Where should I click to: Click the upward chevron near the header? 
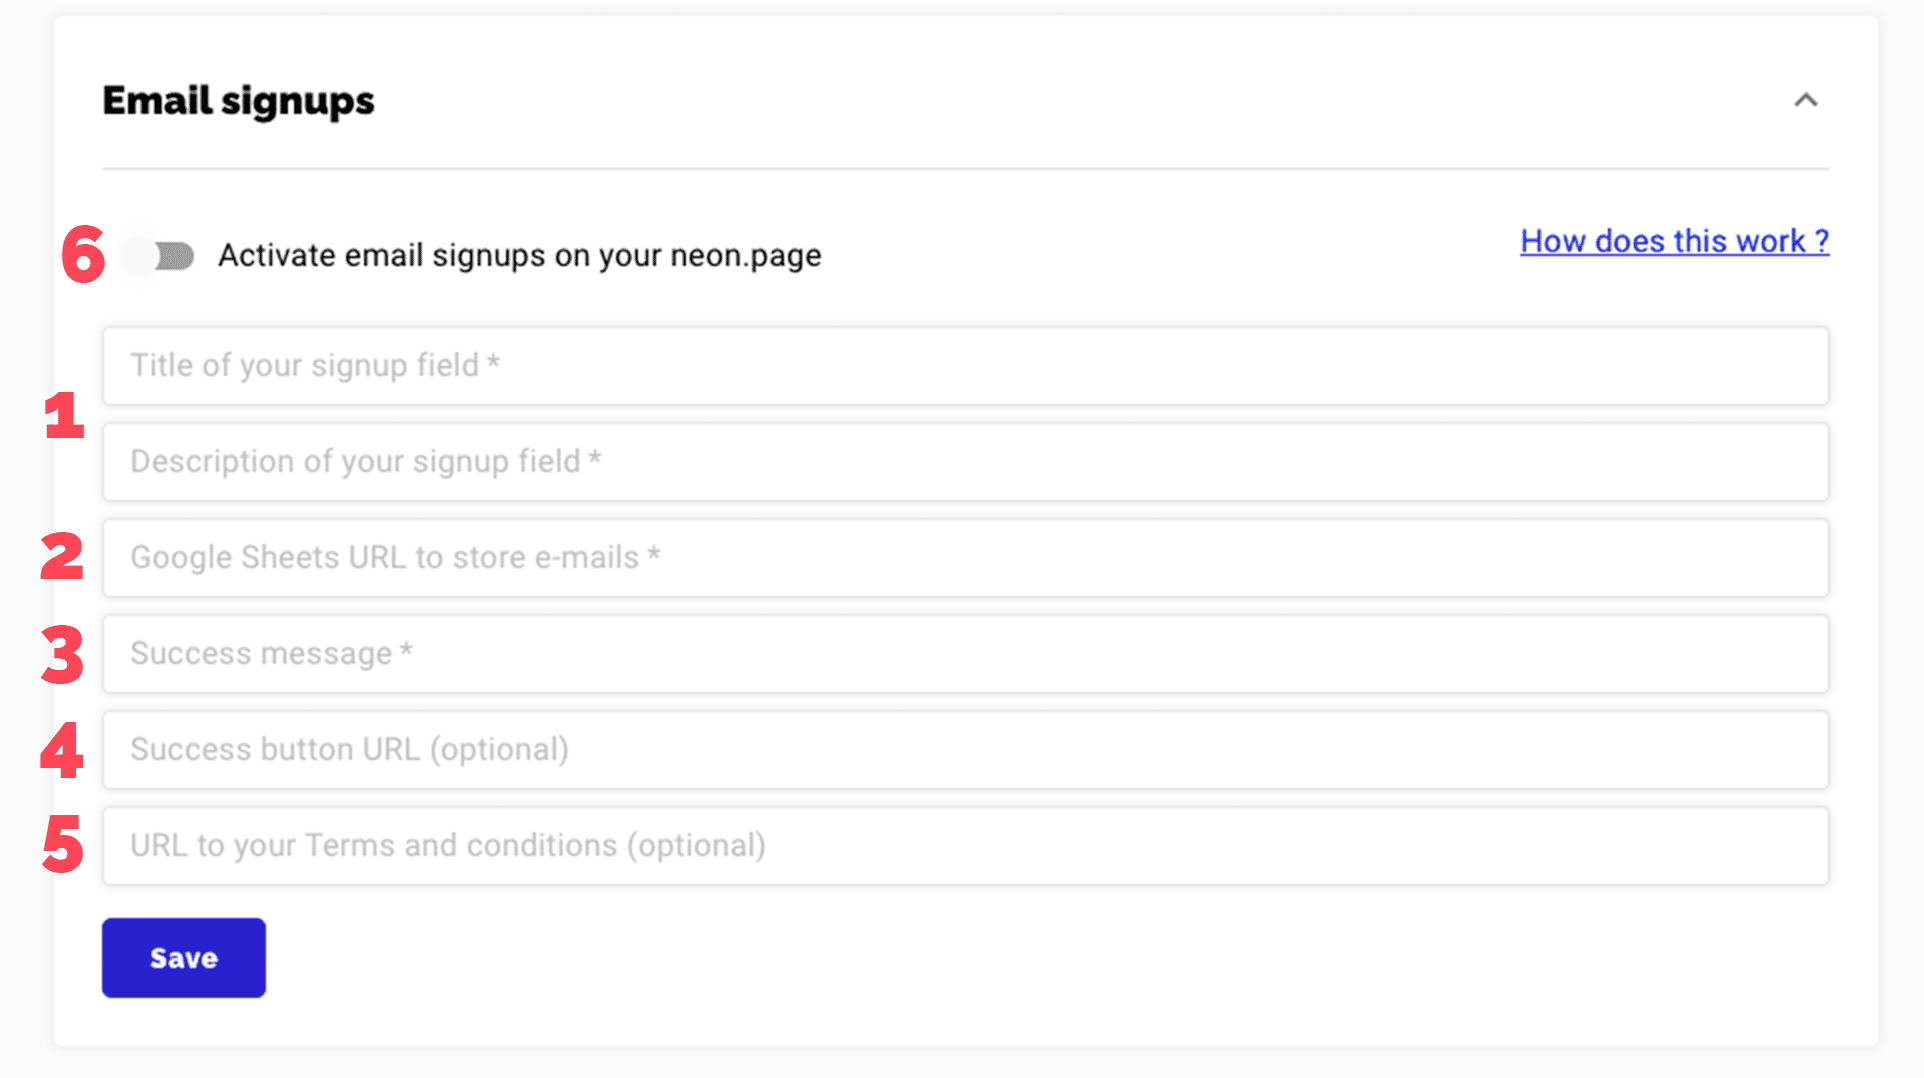1805,100
